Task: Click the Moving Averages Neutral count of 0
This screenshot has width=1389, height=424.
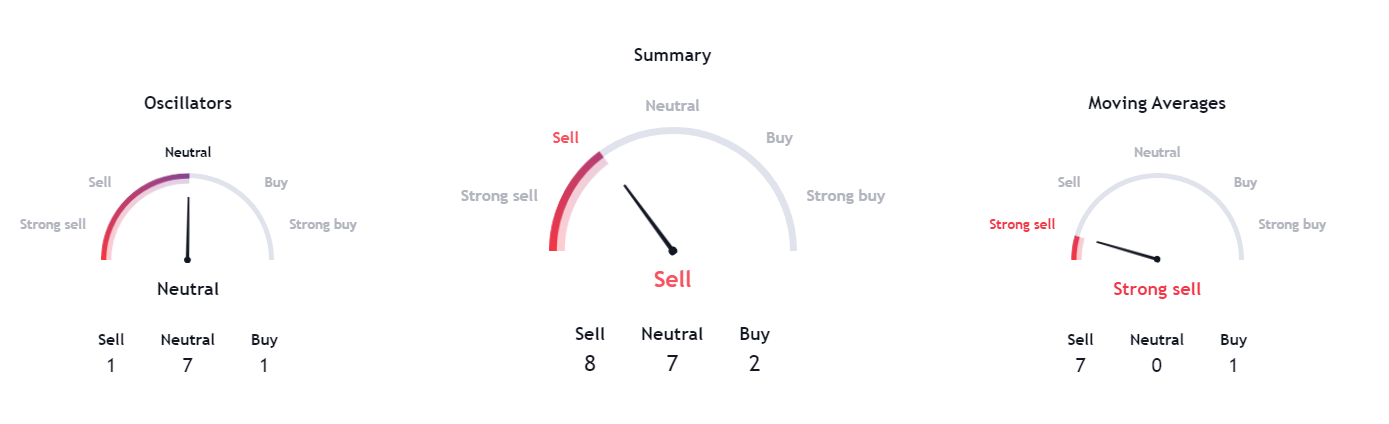Action: pyautogui.click(x=1157, y=365)
